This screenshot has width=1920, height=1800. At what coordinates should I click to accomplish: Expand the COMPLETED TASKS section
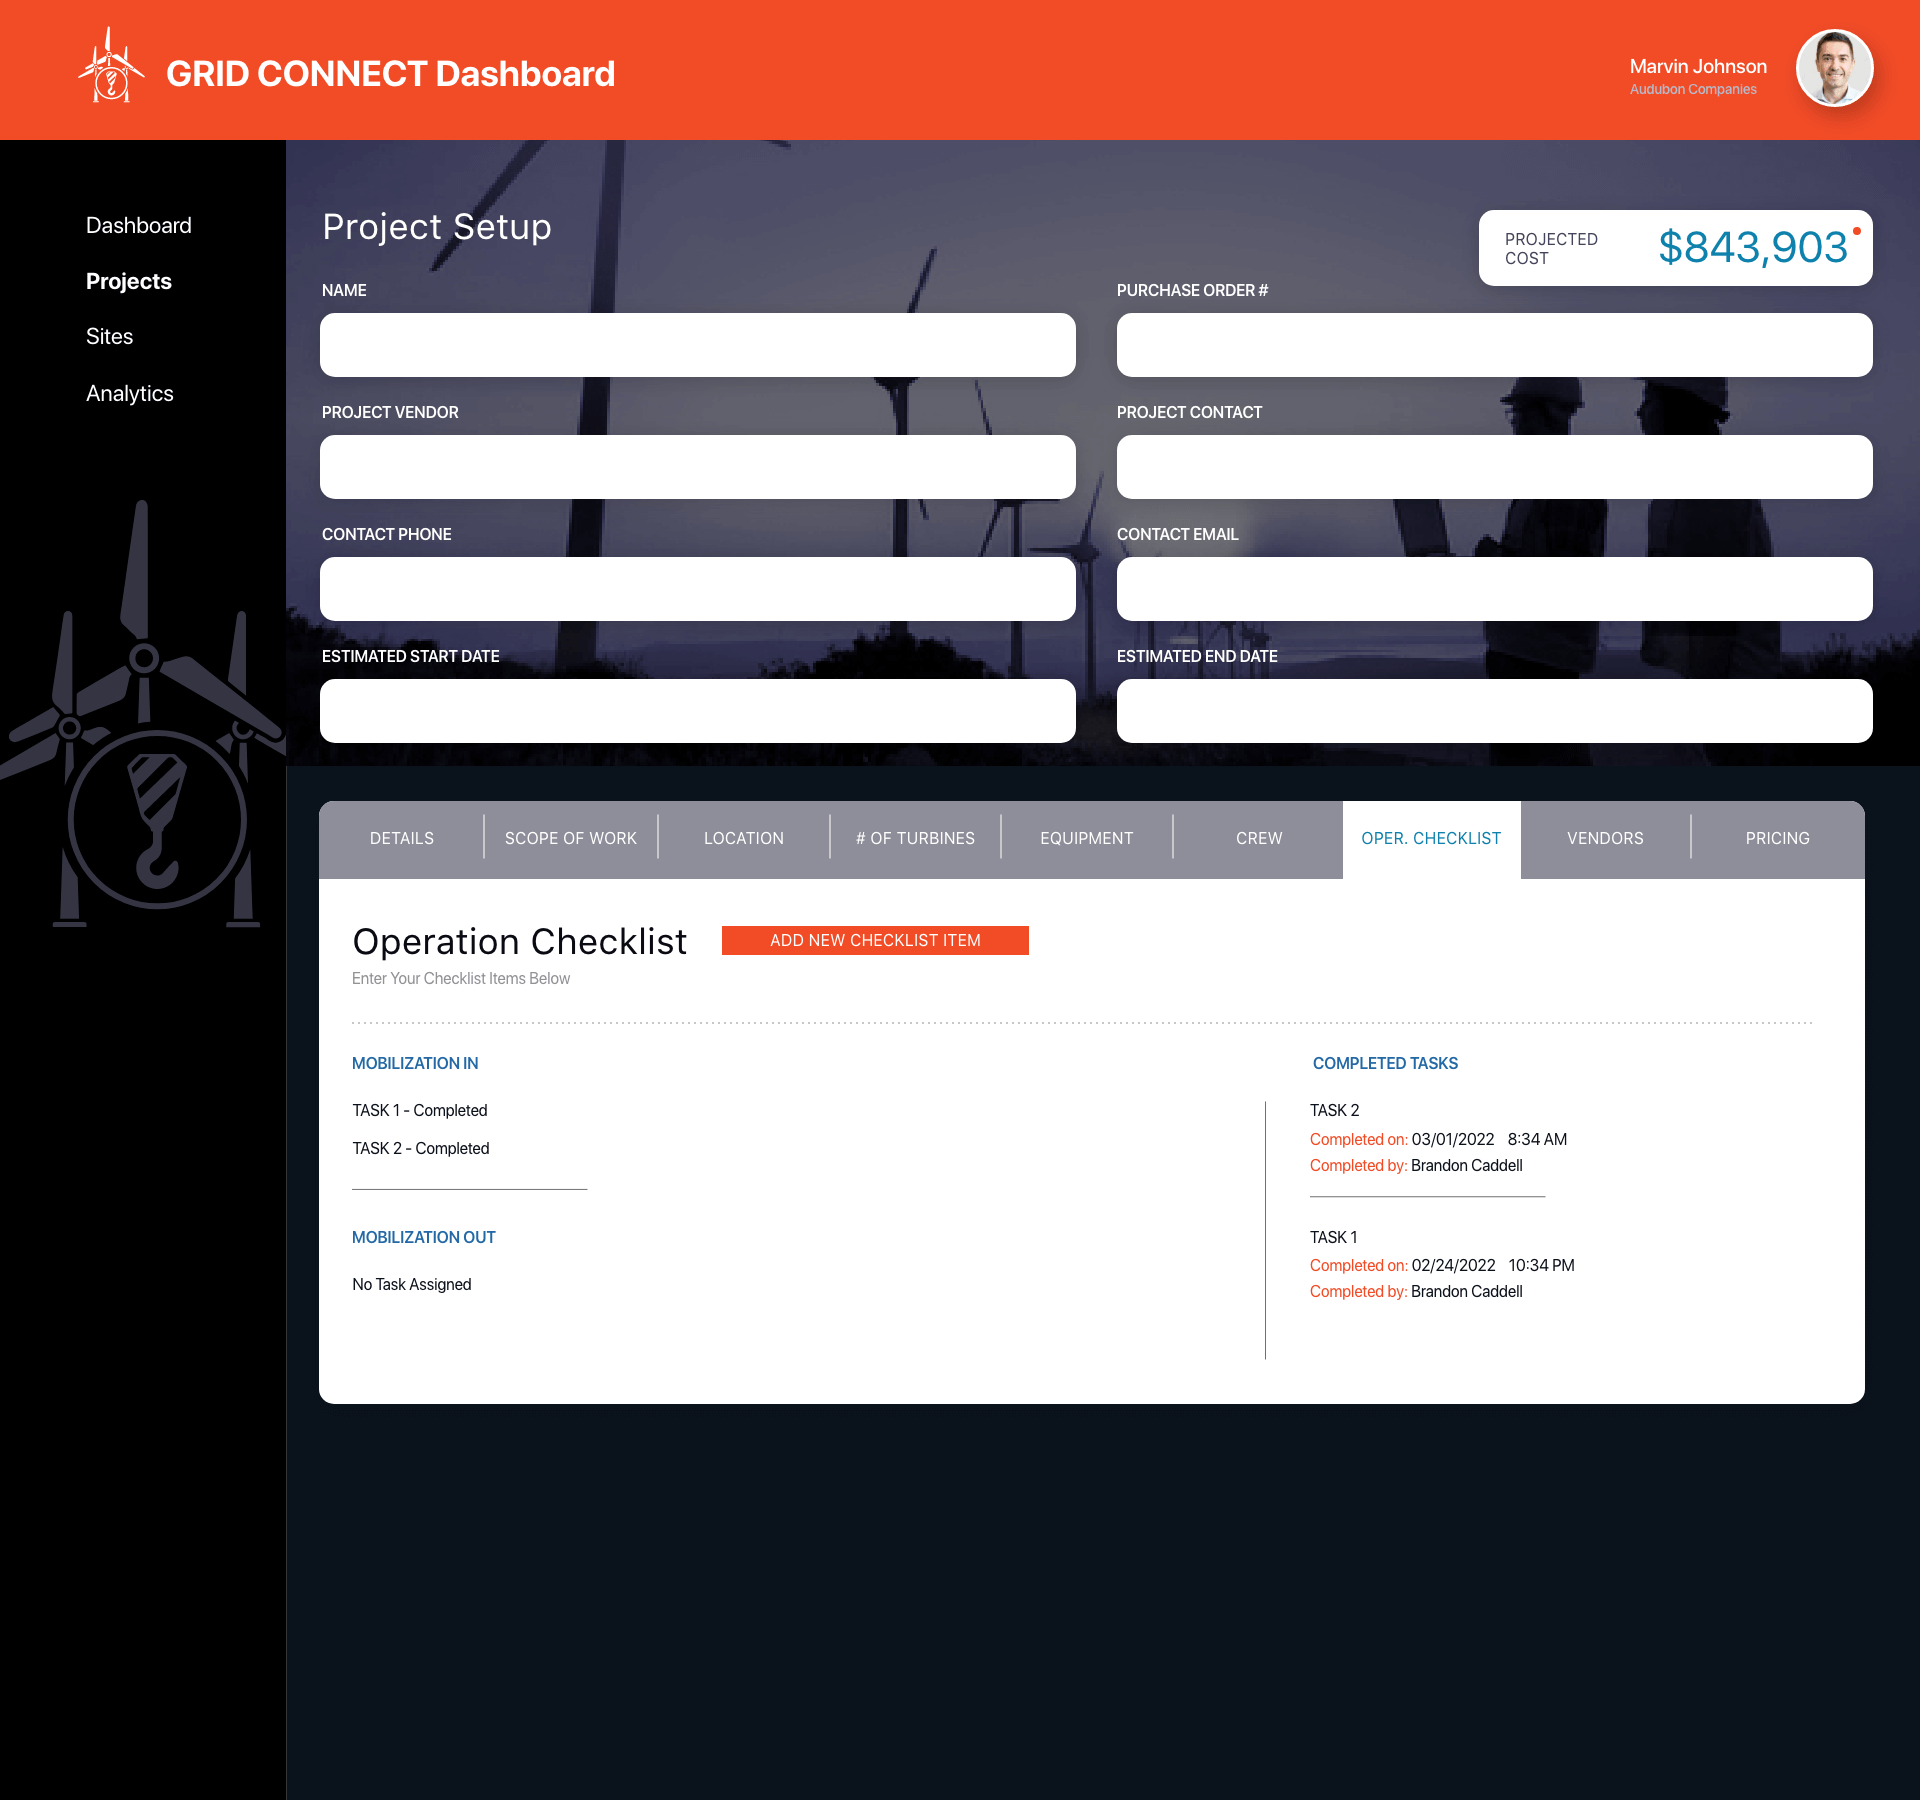pyautogui.click(x=1387, y=1064)
